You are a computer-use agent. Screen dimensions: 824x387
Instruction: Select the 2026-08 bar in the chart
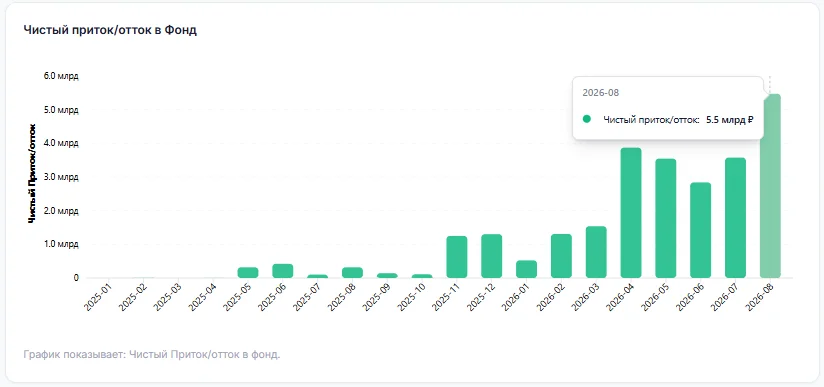point(770,186)
